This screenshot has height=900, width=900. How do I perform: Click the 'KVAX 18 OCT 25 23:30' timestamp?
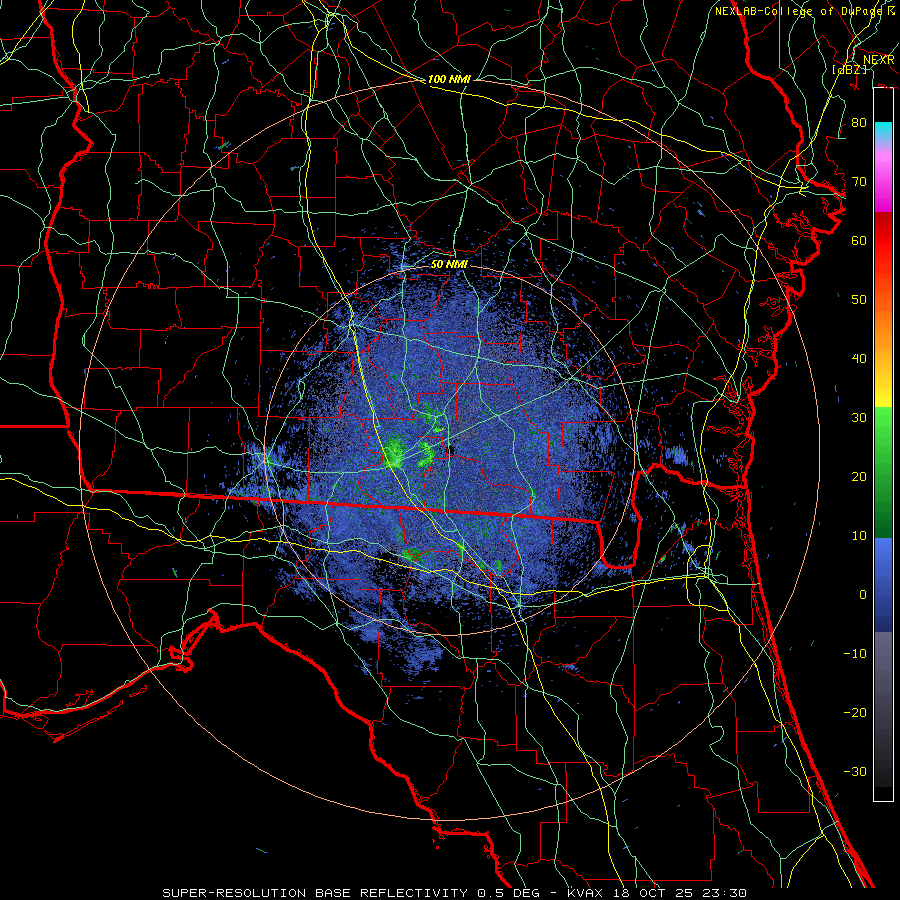coord(657,893)
